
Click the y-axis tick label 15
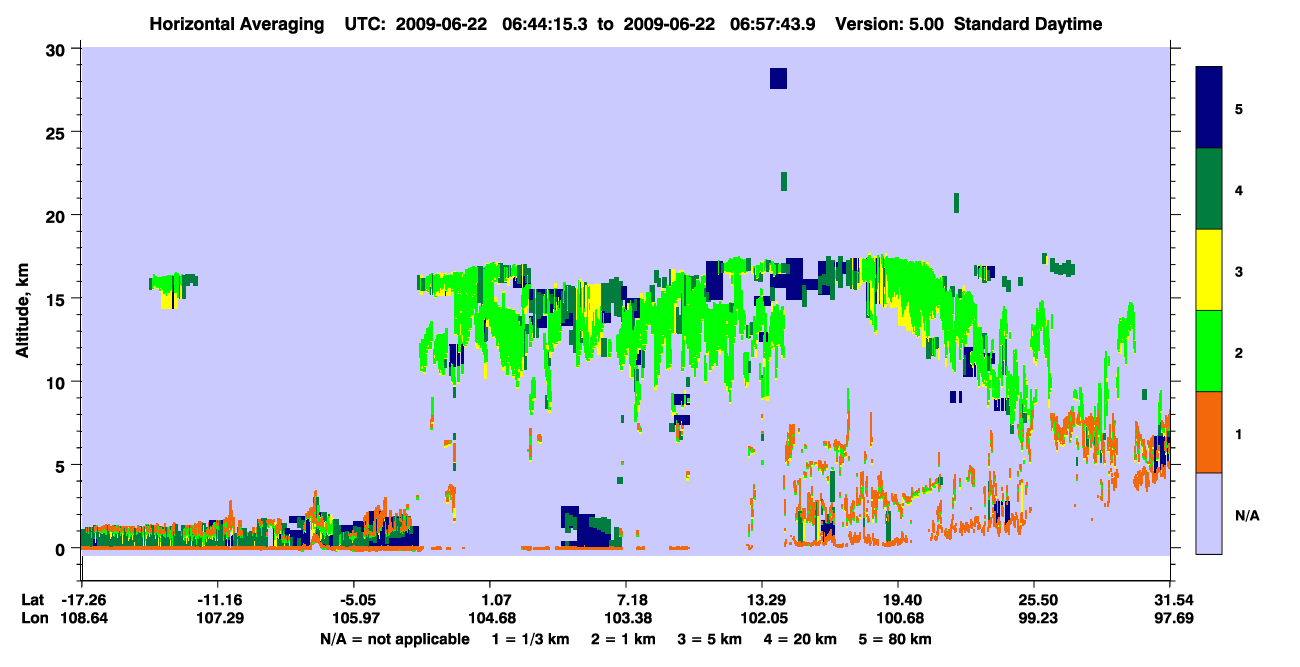point(57,299)
